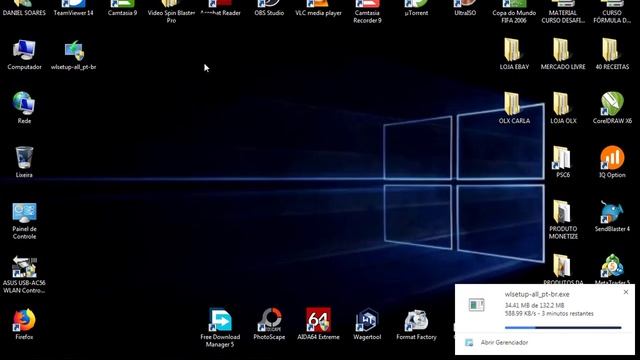Open the MERCADO LIVRE folder
Image resolution: width=640 pixels, height=360 pixels.
pos(563,54)
